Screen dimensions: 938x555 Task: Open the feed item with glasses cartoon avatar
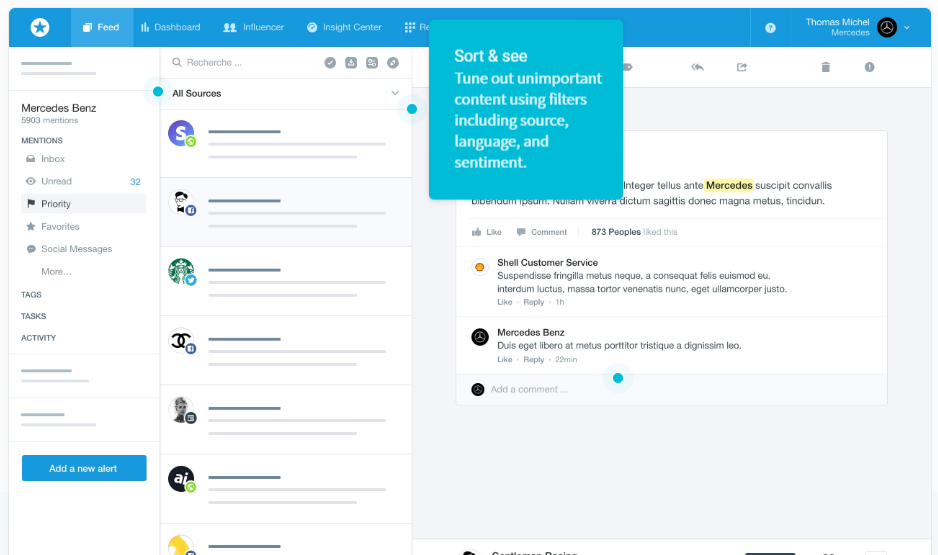(286, 212)
